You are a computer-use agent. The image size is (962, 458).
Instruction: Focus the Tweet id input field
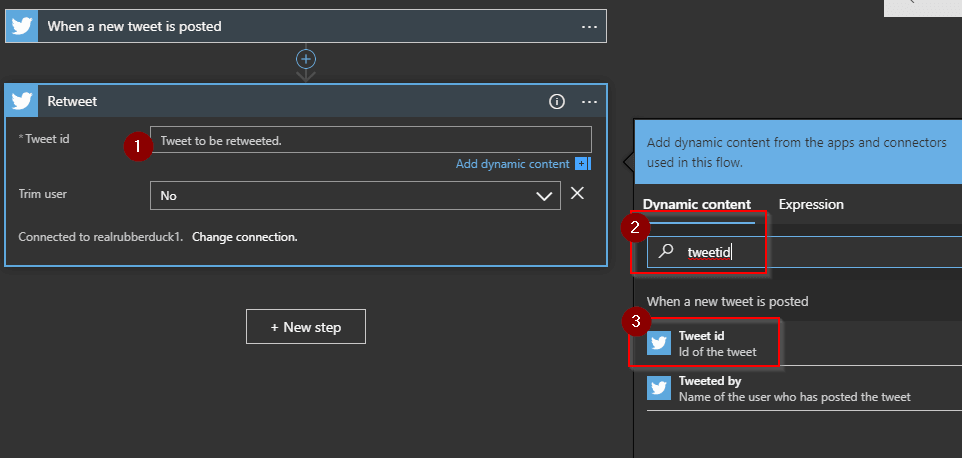click(371, 140)
